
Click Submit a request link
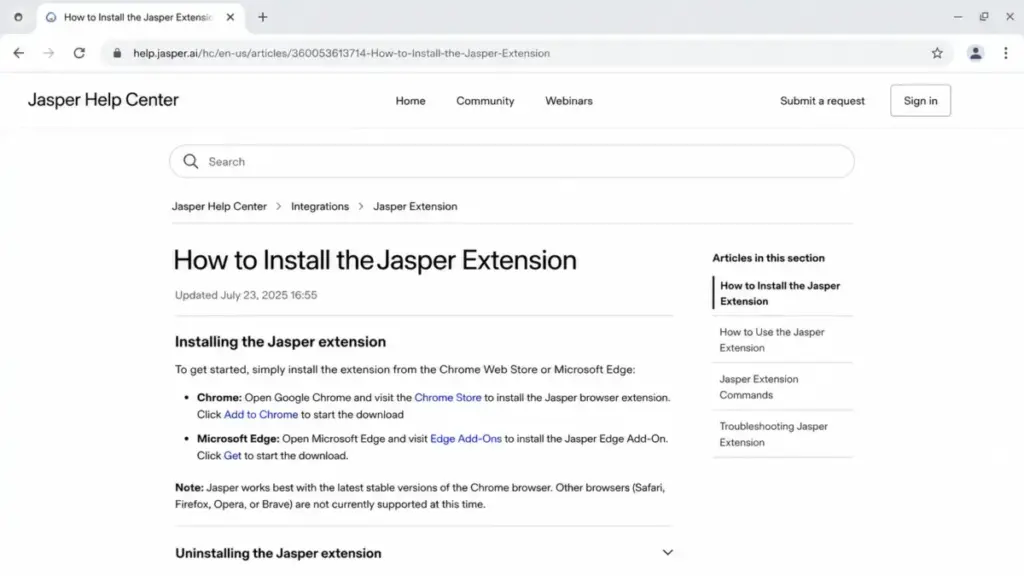pyautogui.click(x=822, y=101)
